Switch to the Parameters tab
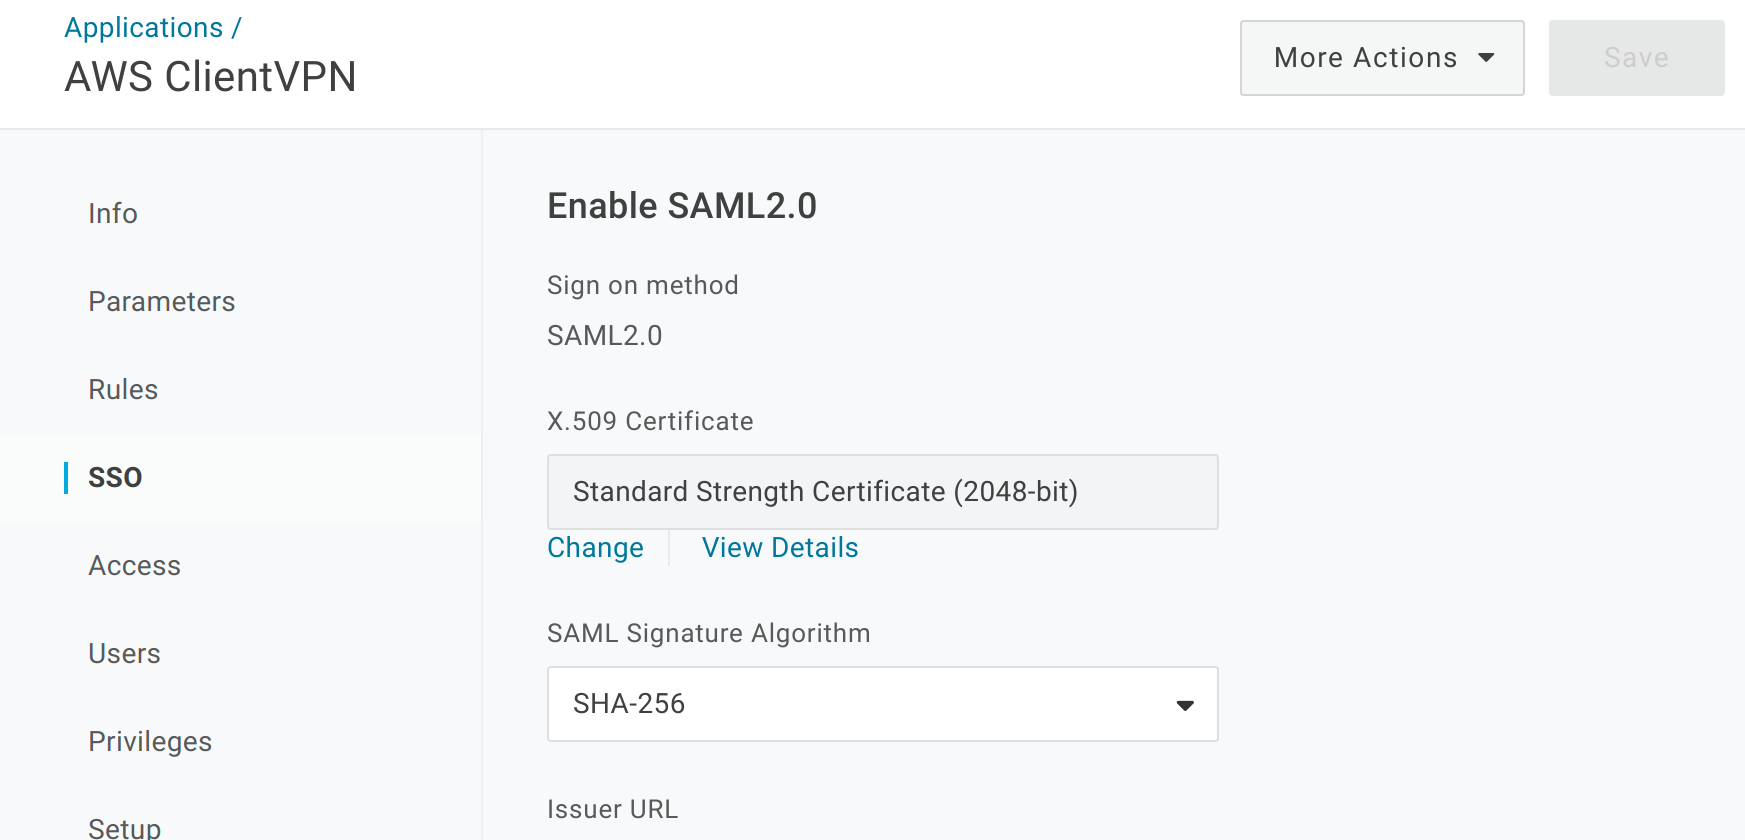Viewport: 1745px width, 840px height. coord(162,301)
